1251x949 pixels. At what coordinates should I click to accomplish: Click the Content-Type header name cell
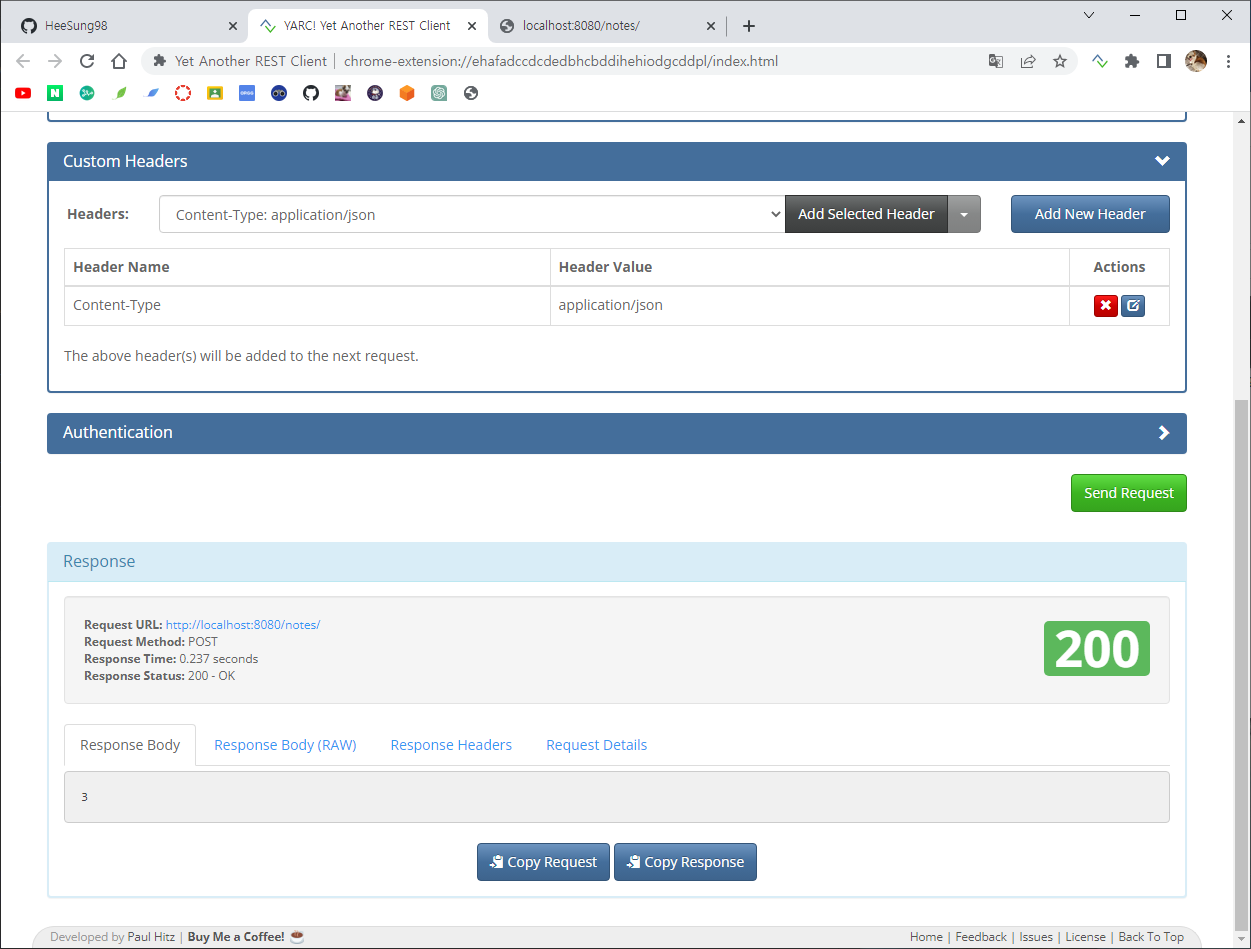307,306
